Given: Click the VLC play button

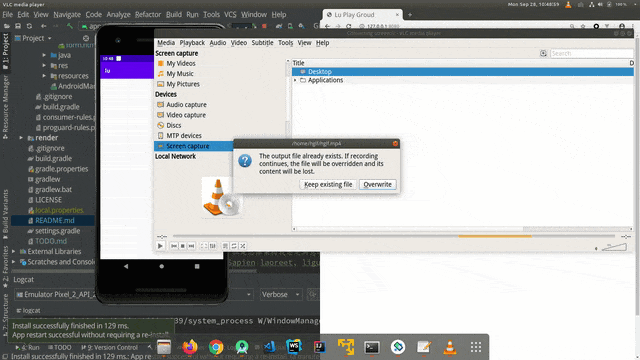Looking at the screenshot, I should (x=160, y=246).
